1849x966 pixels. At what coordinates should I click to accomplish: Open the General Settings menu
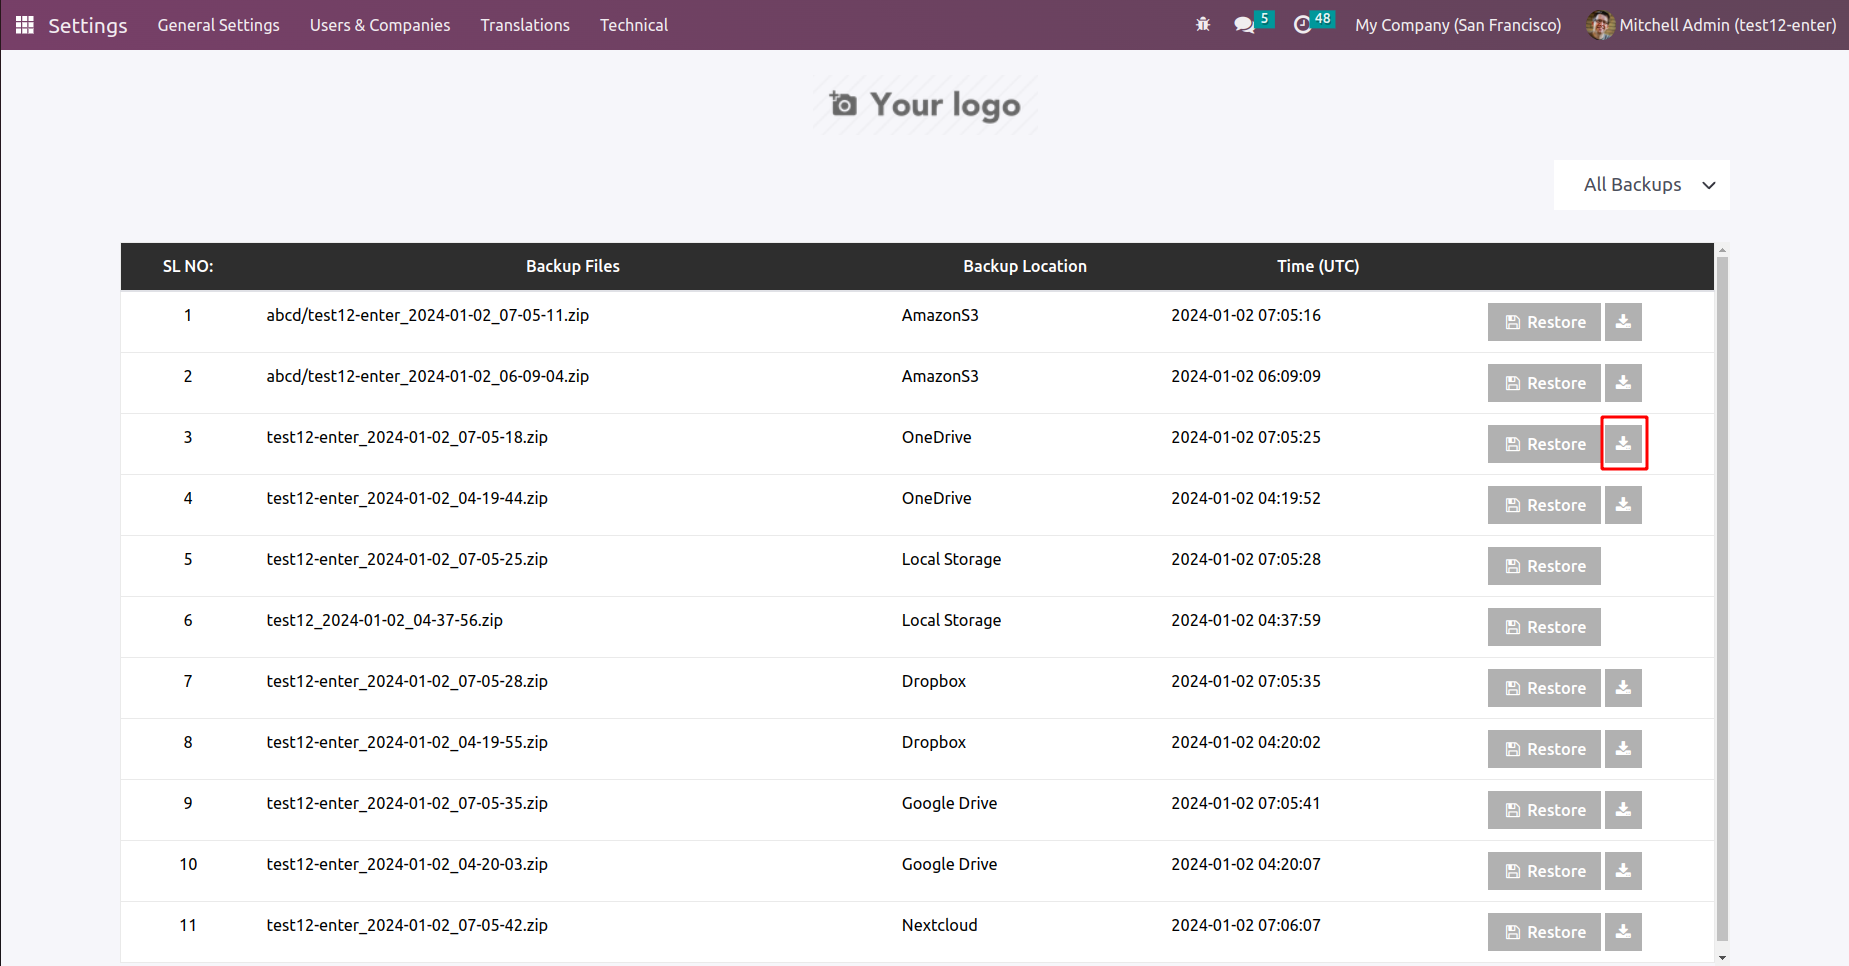pyautogui.click(x=218, y=25)
